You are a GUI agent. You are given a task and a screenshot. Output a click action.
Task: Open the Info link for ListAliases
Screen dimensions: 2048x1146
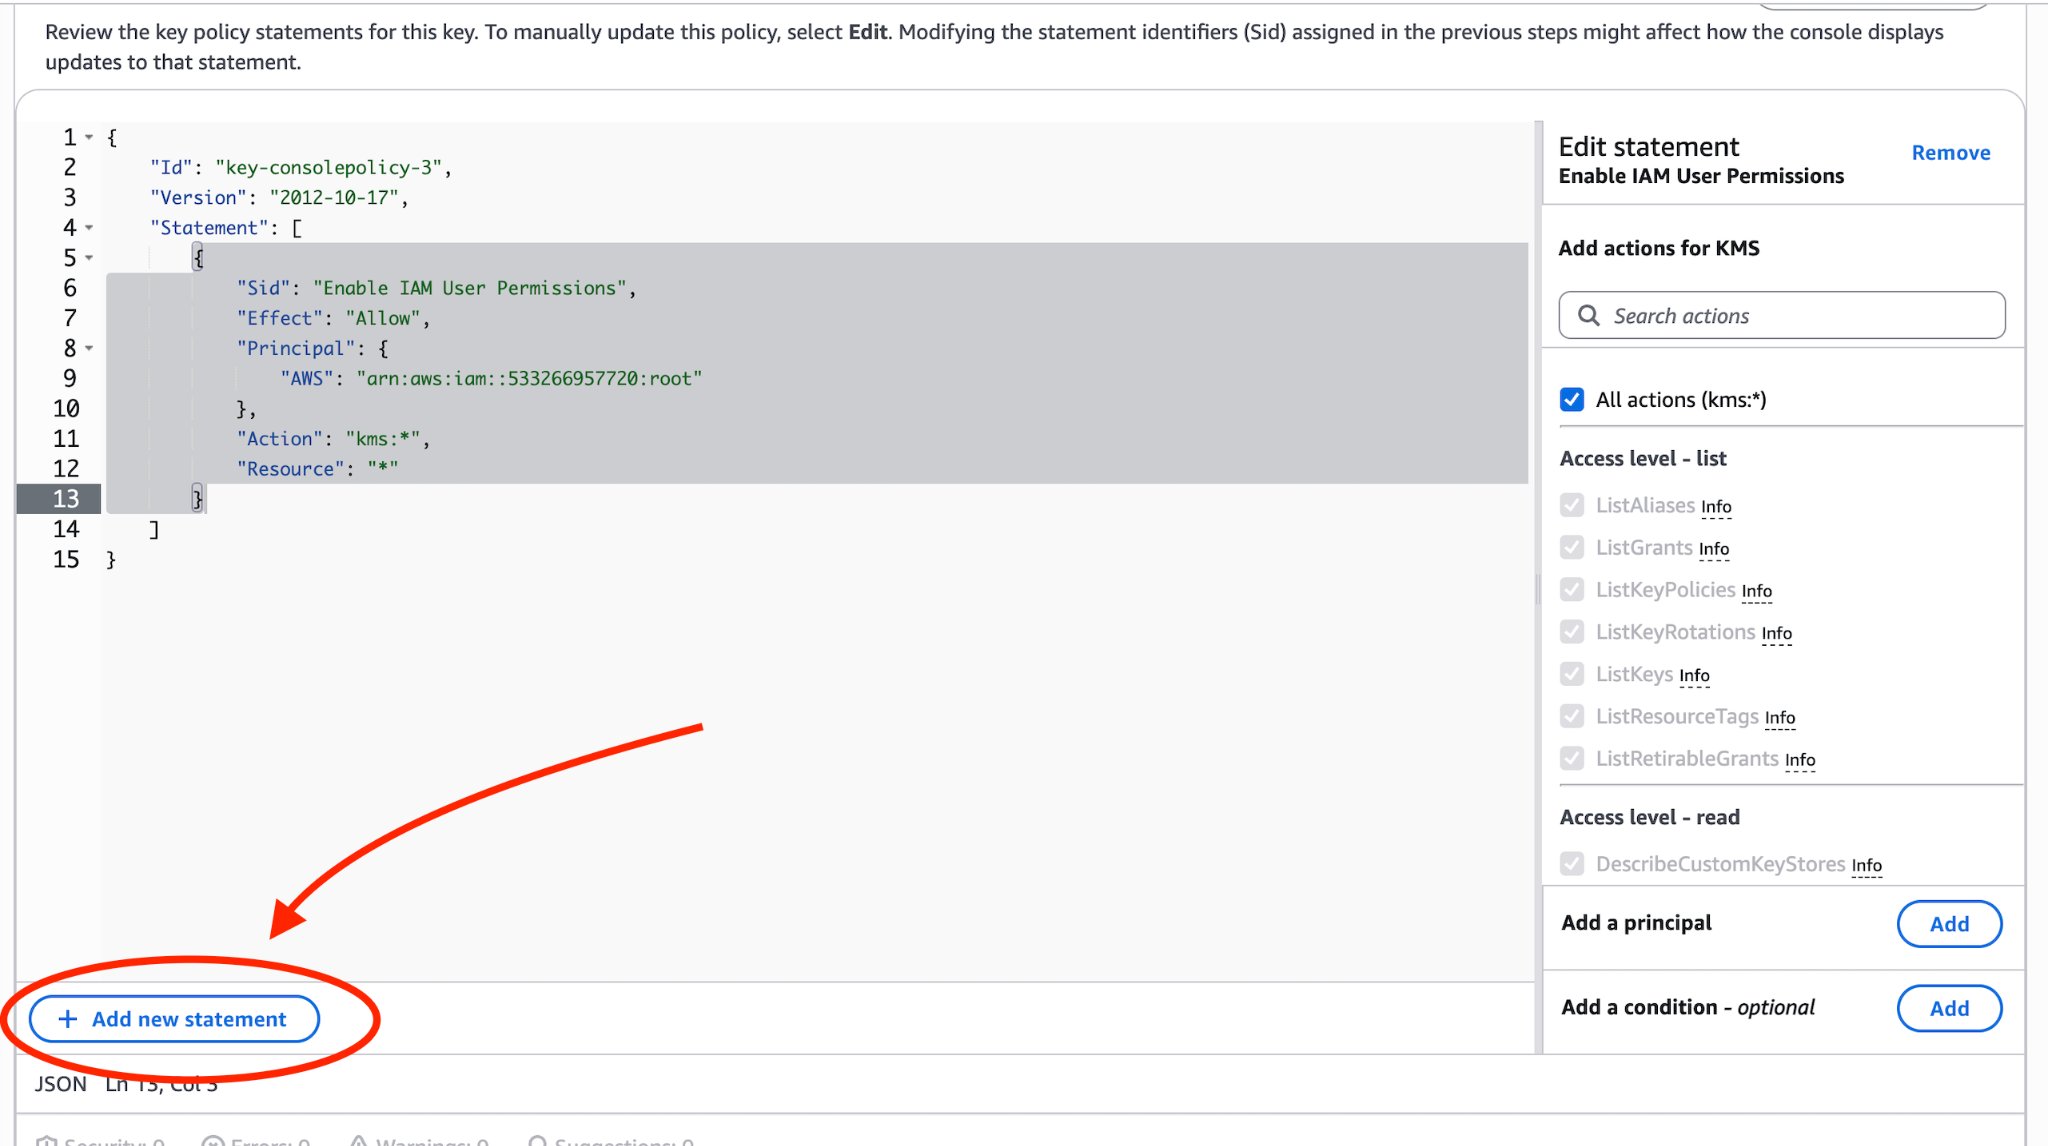(x=1716, y=507)
